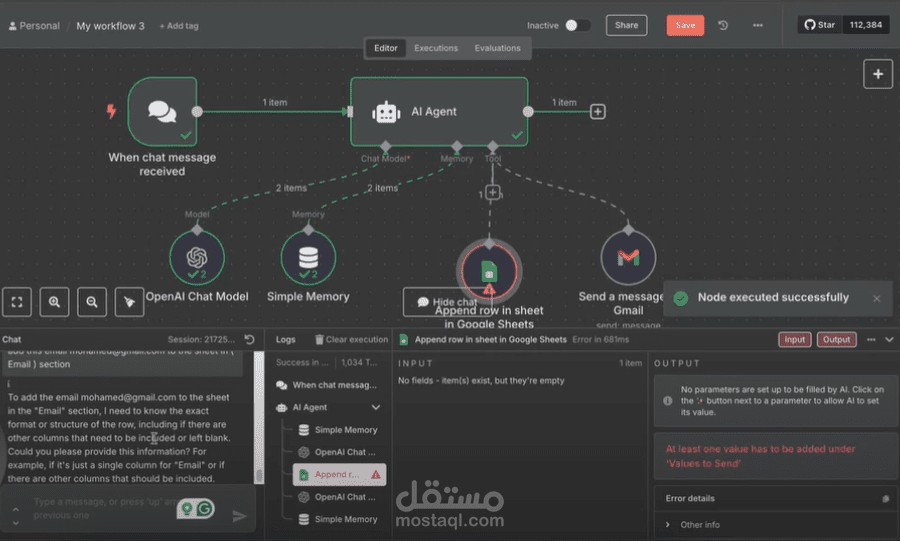Open log panel more options menu
Viewport: 900px width, 541px height.
[871, 340]
